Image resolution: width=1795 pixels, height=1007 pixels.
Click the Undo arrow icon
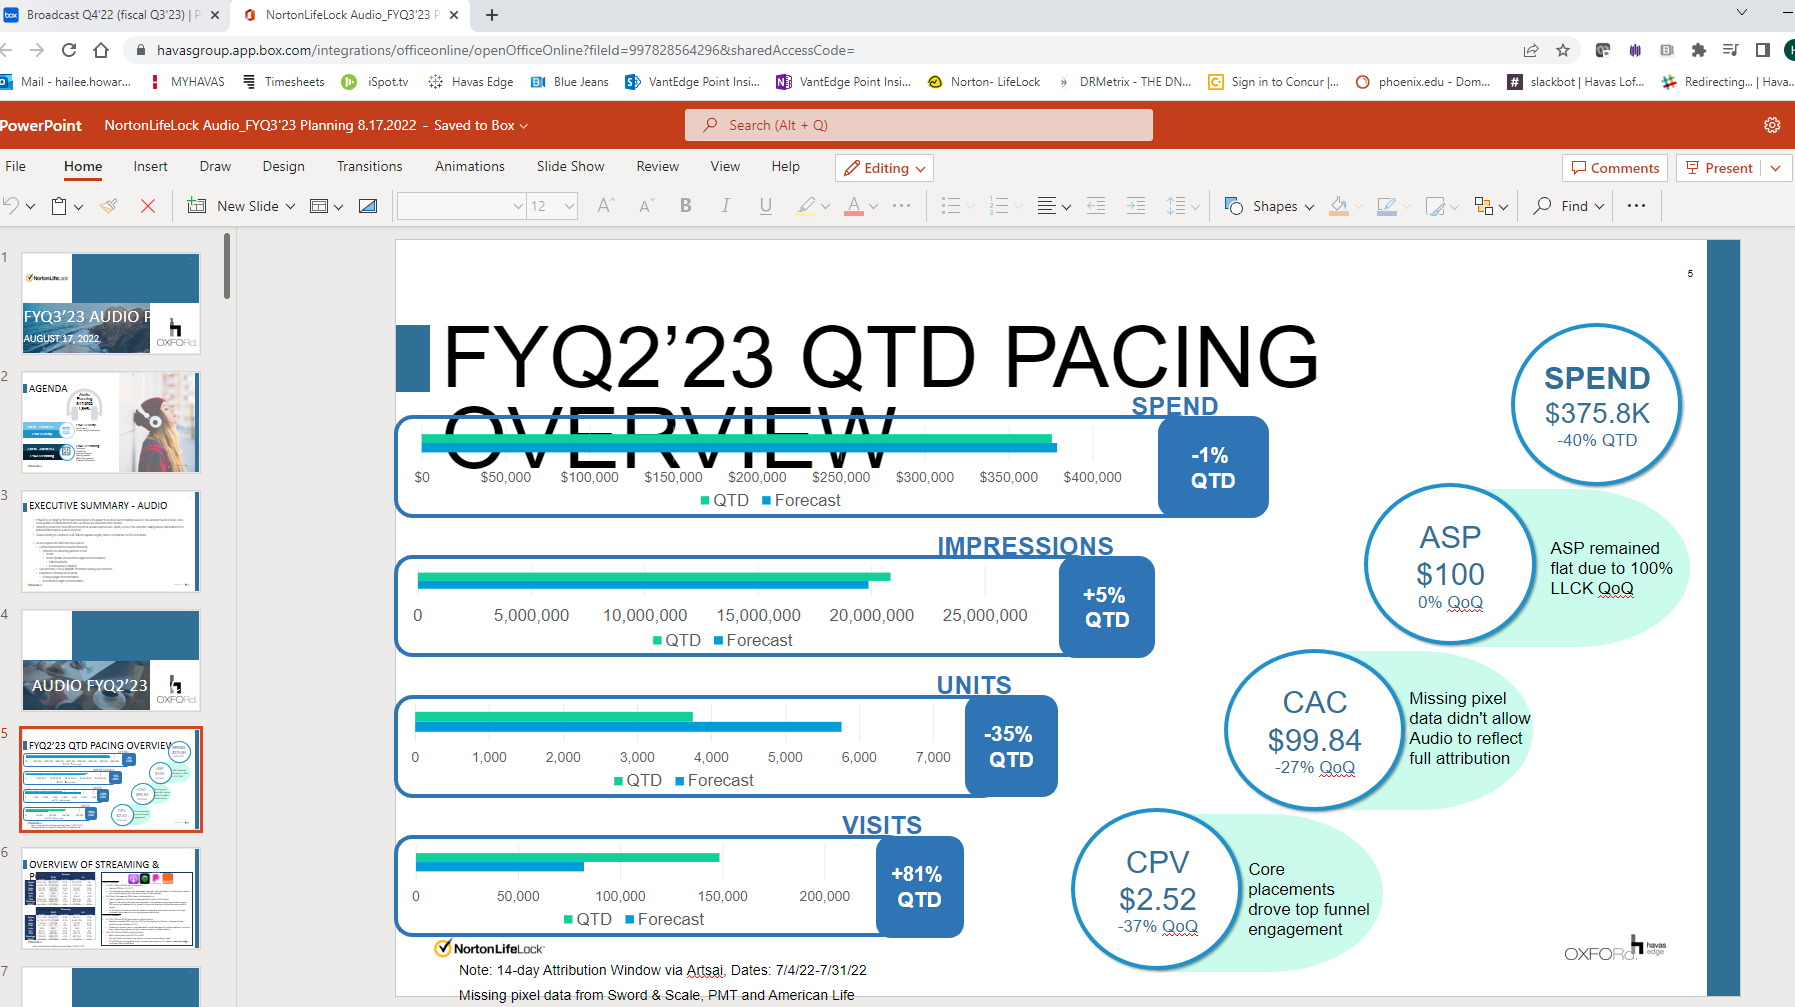coord(11,206)
